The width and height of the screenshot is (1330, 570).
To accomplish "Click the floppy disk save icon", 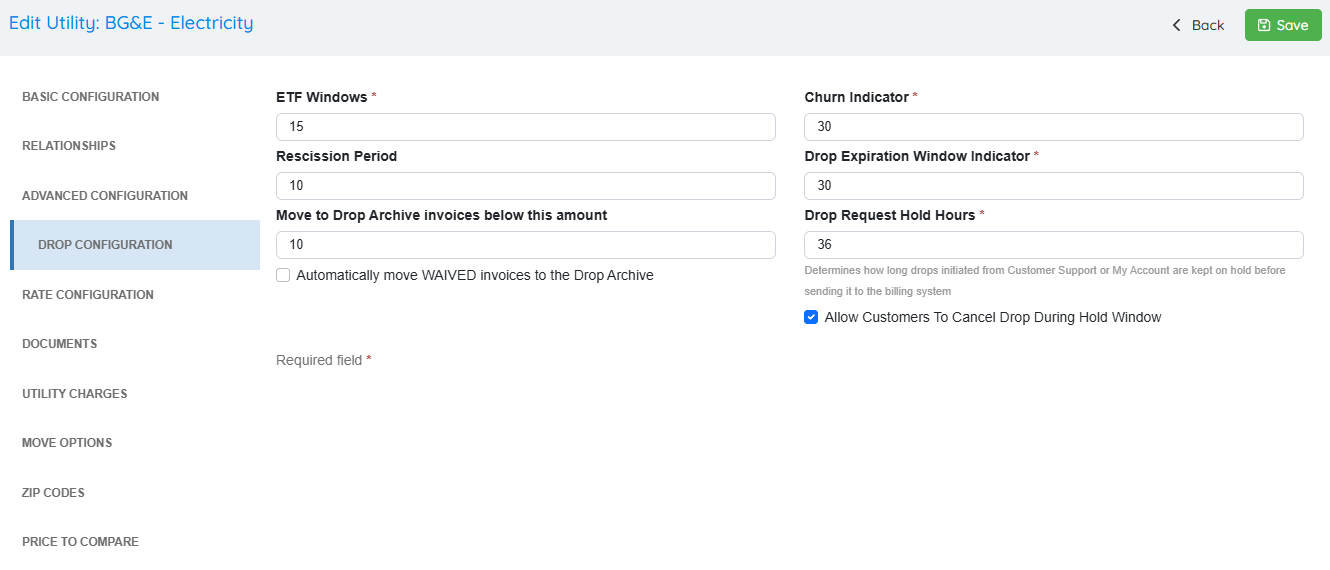I will 1264,25.
